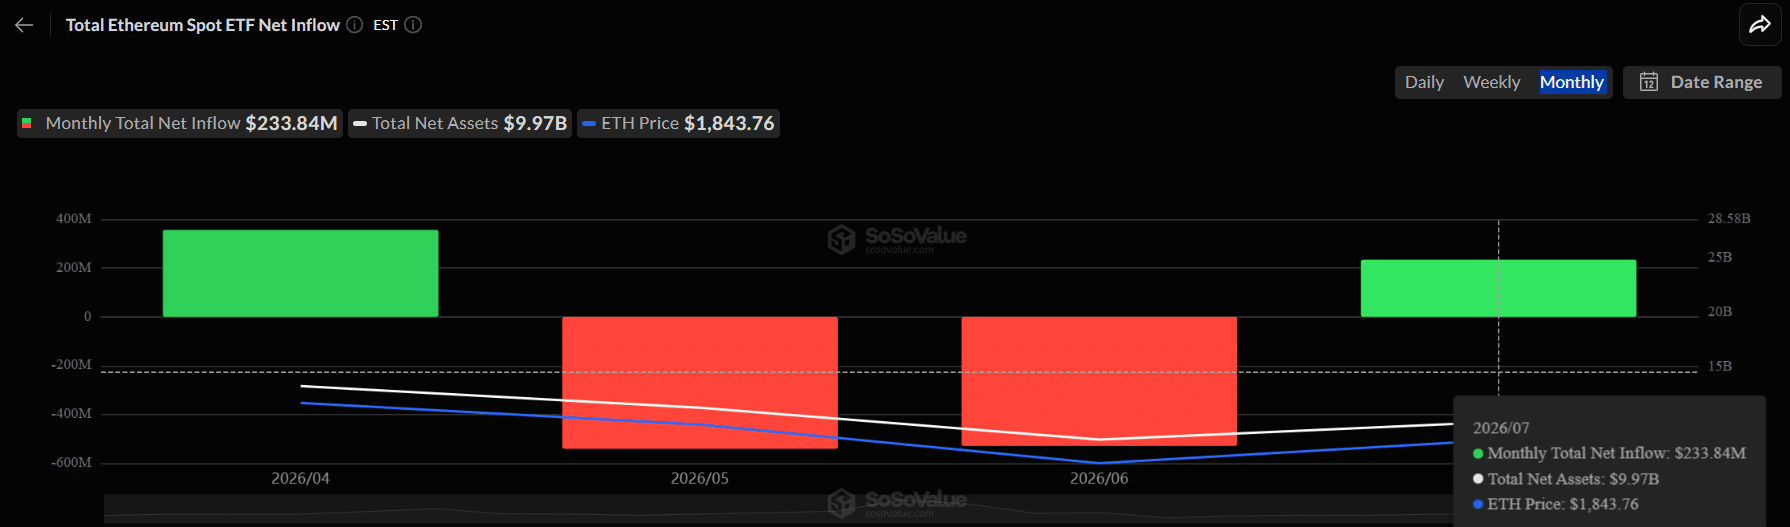Click the 400M y-axis label
The image size is (1790, 527).
tap(74, 218)
